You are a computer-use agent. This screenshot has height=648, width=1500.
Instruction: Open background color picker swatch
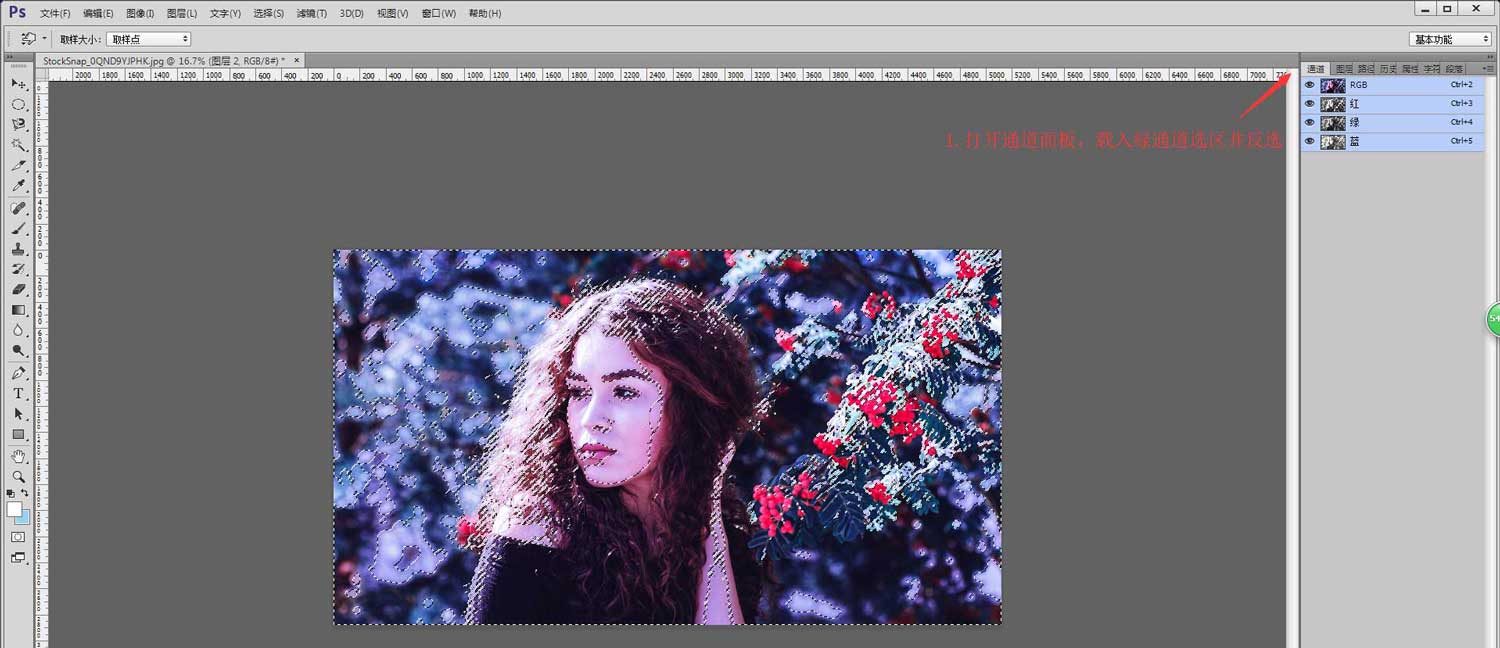point(23,519)
